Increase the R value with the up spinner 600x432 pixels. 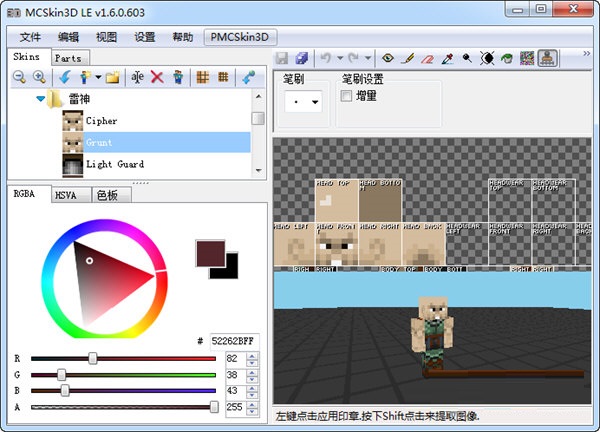tap(252, 355)
